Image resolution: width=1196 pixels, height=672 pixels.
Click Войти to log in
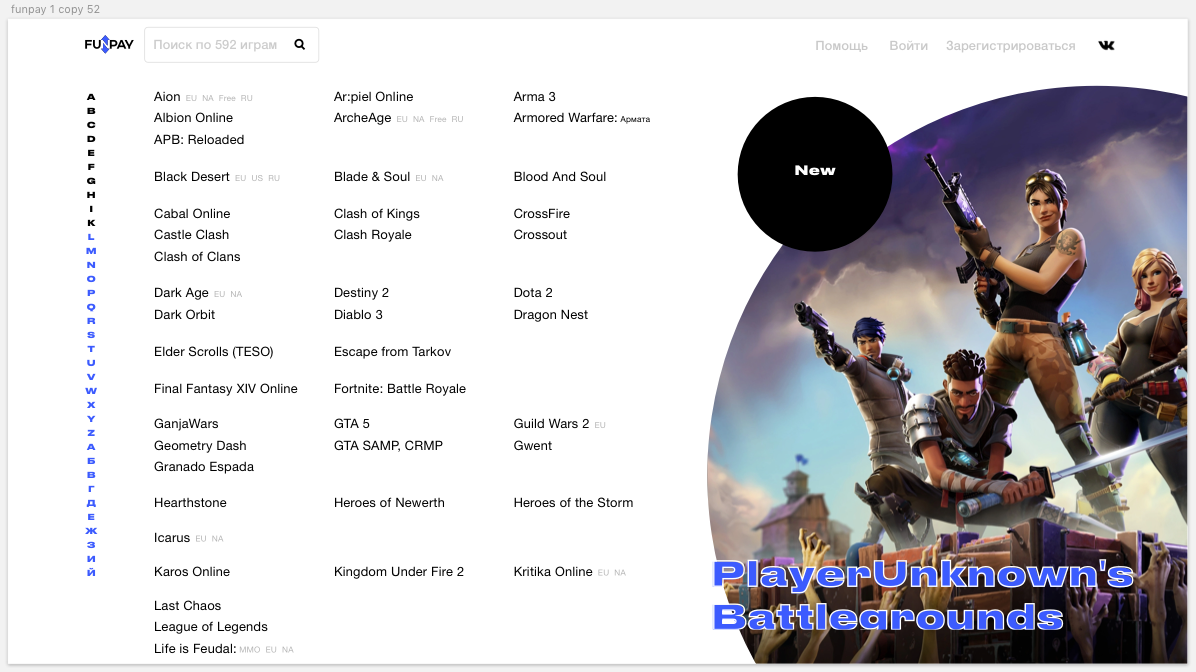908,46
